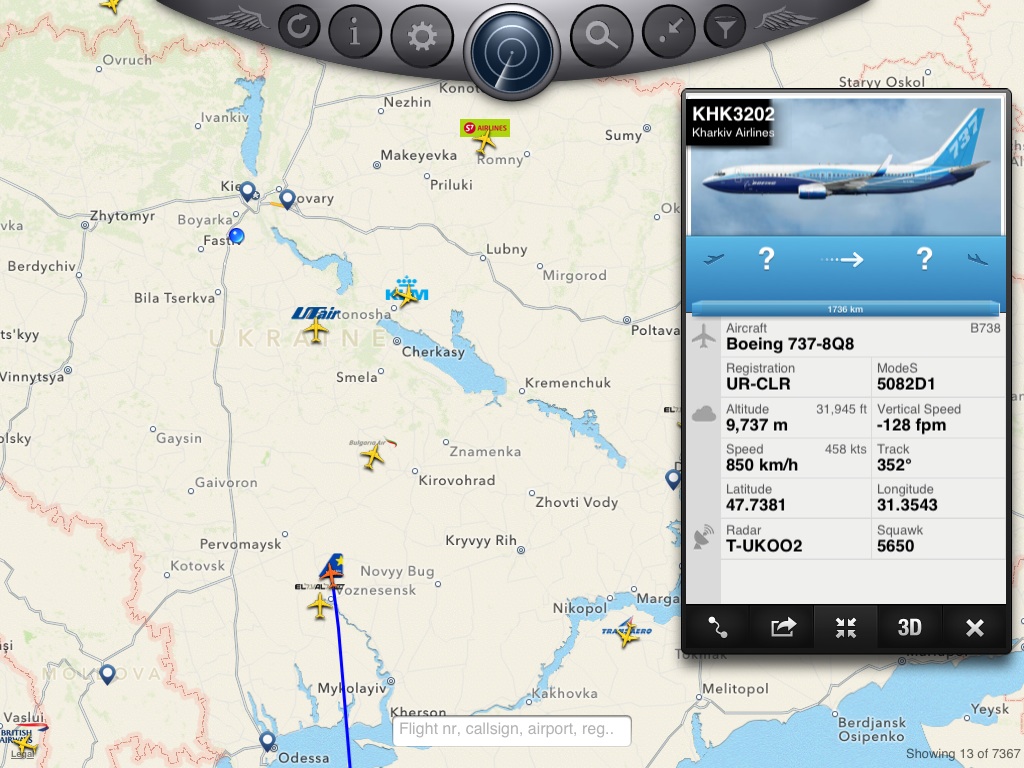This screenshot has width=1024, height=768.
Task: Click the 1736 km distance progress bar
Action: (845, 309)
